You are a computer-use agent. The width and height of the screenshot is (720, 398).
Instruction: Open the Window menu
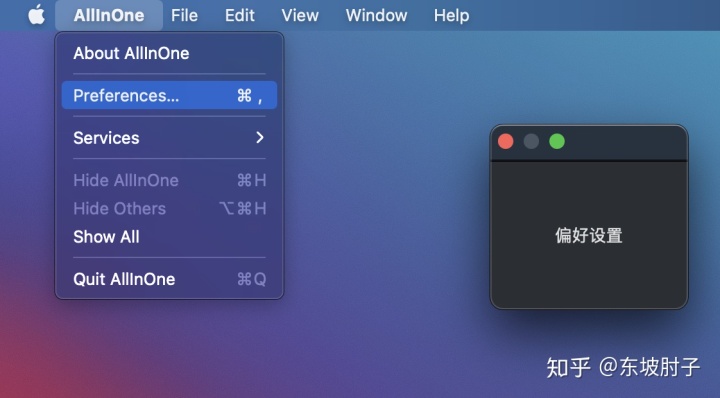coord(376,15)
